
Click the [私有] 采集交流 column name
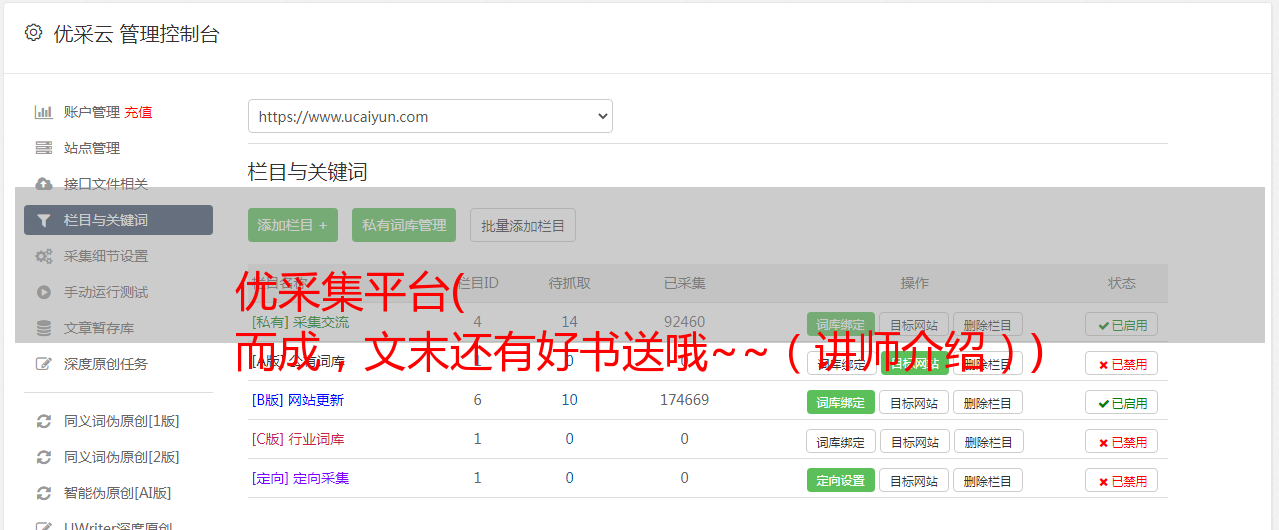point(300,322)
